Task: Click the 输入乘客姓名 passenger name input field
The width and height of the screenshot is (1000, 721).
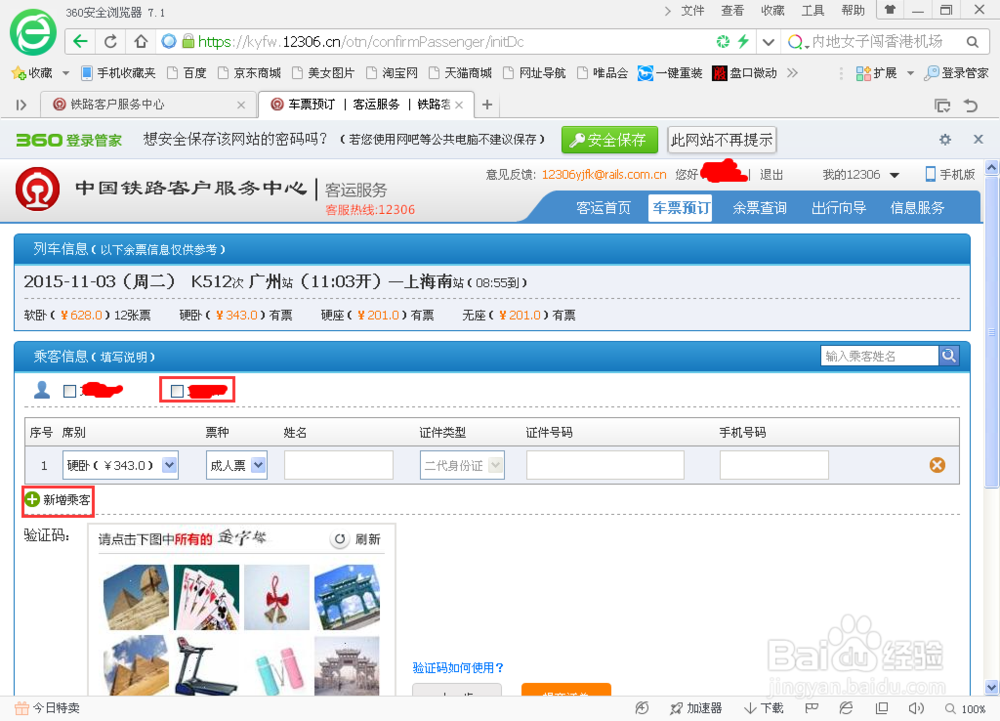Action: (x=878, y=355)
